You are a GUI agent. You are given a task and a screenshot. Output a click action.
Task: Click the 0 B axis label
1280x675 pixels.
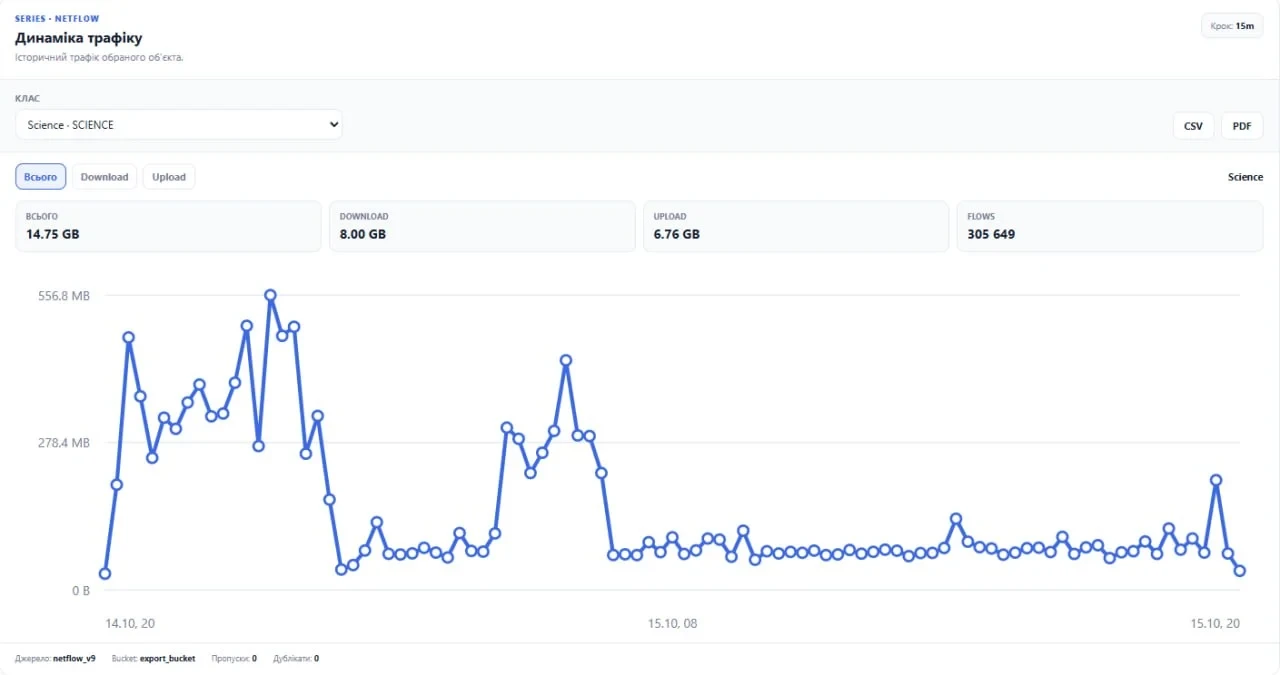coord(80,590)
